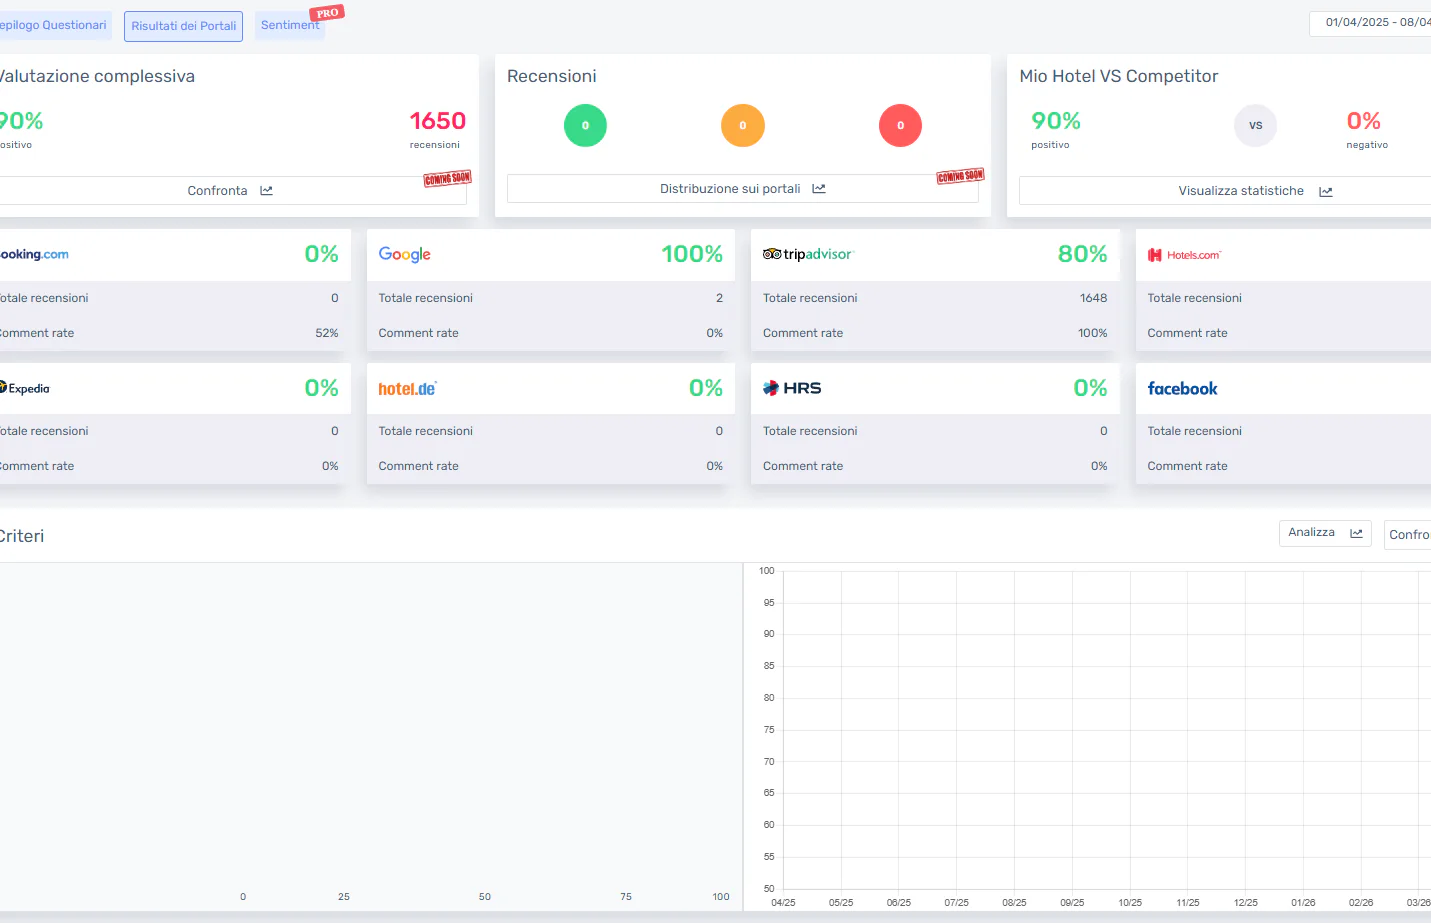Click the Booking.com logo
This screenshot has width=1431, height=923.
[x=34, y=254]
